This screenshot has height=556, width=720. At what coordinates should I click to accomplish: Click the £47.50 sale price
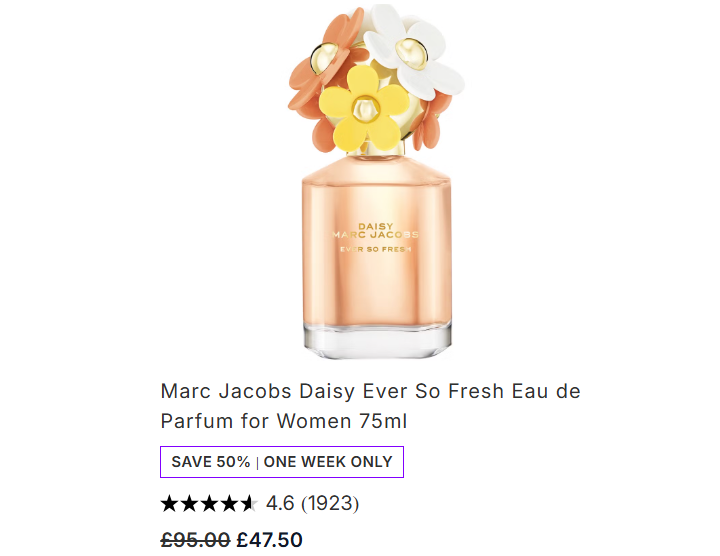click(x=270, y=540)
